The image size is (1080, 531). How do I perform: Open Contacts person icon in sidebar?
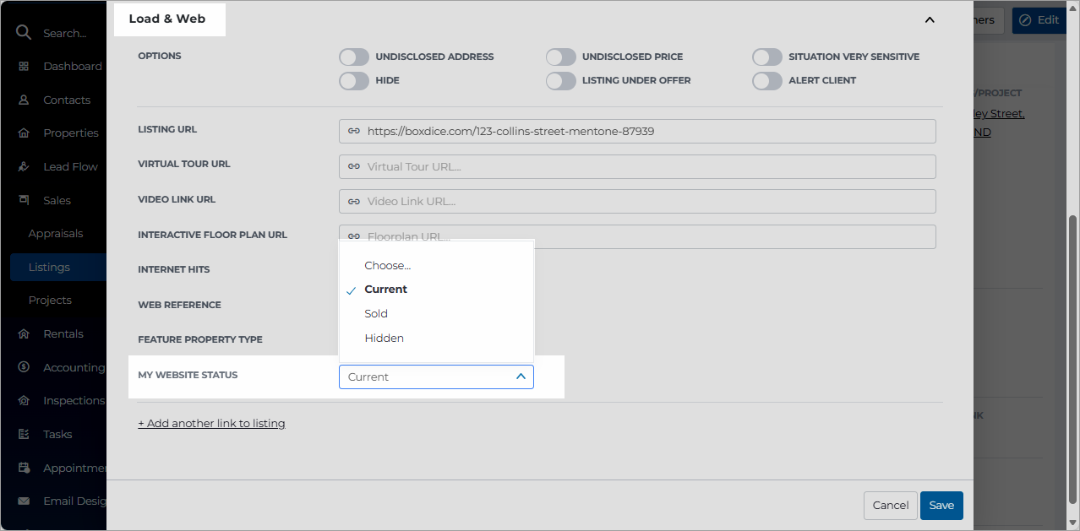[24, 100]
